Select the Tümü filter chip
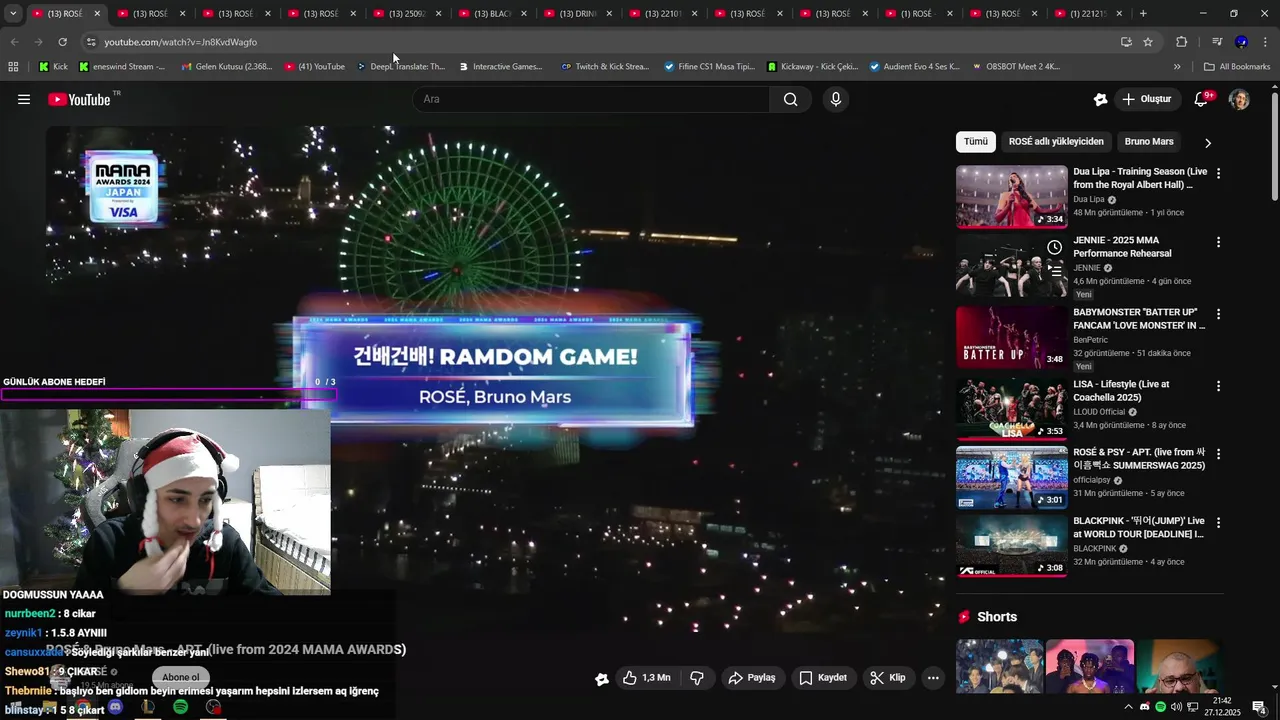This screenshot has height=720, width=1280. pos(975,142)
